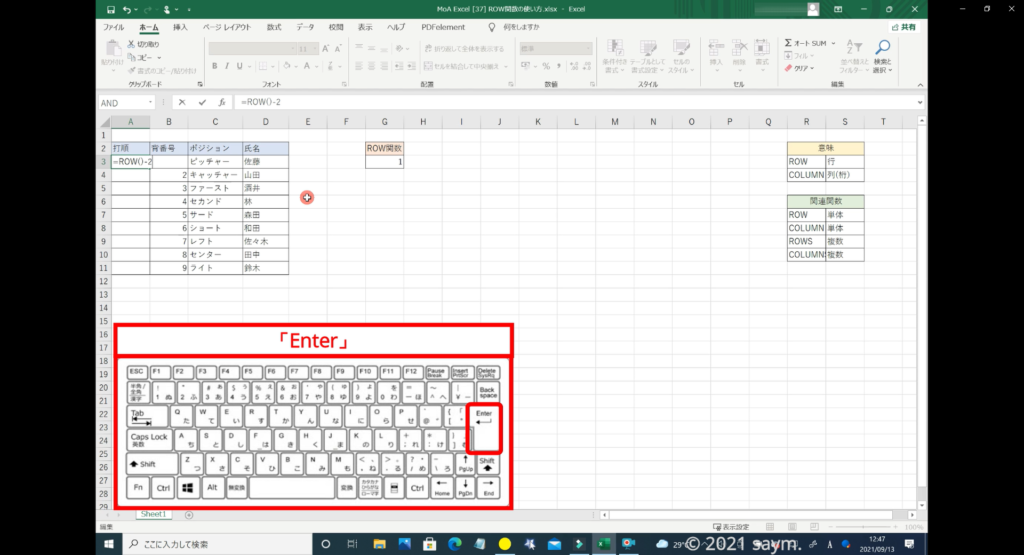Click the Cut (切り取り) scissors icon
This screenshot has height=555, width=1024.
pyautogui.click(x=131, y=44)
